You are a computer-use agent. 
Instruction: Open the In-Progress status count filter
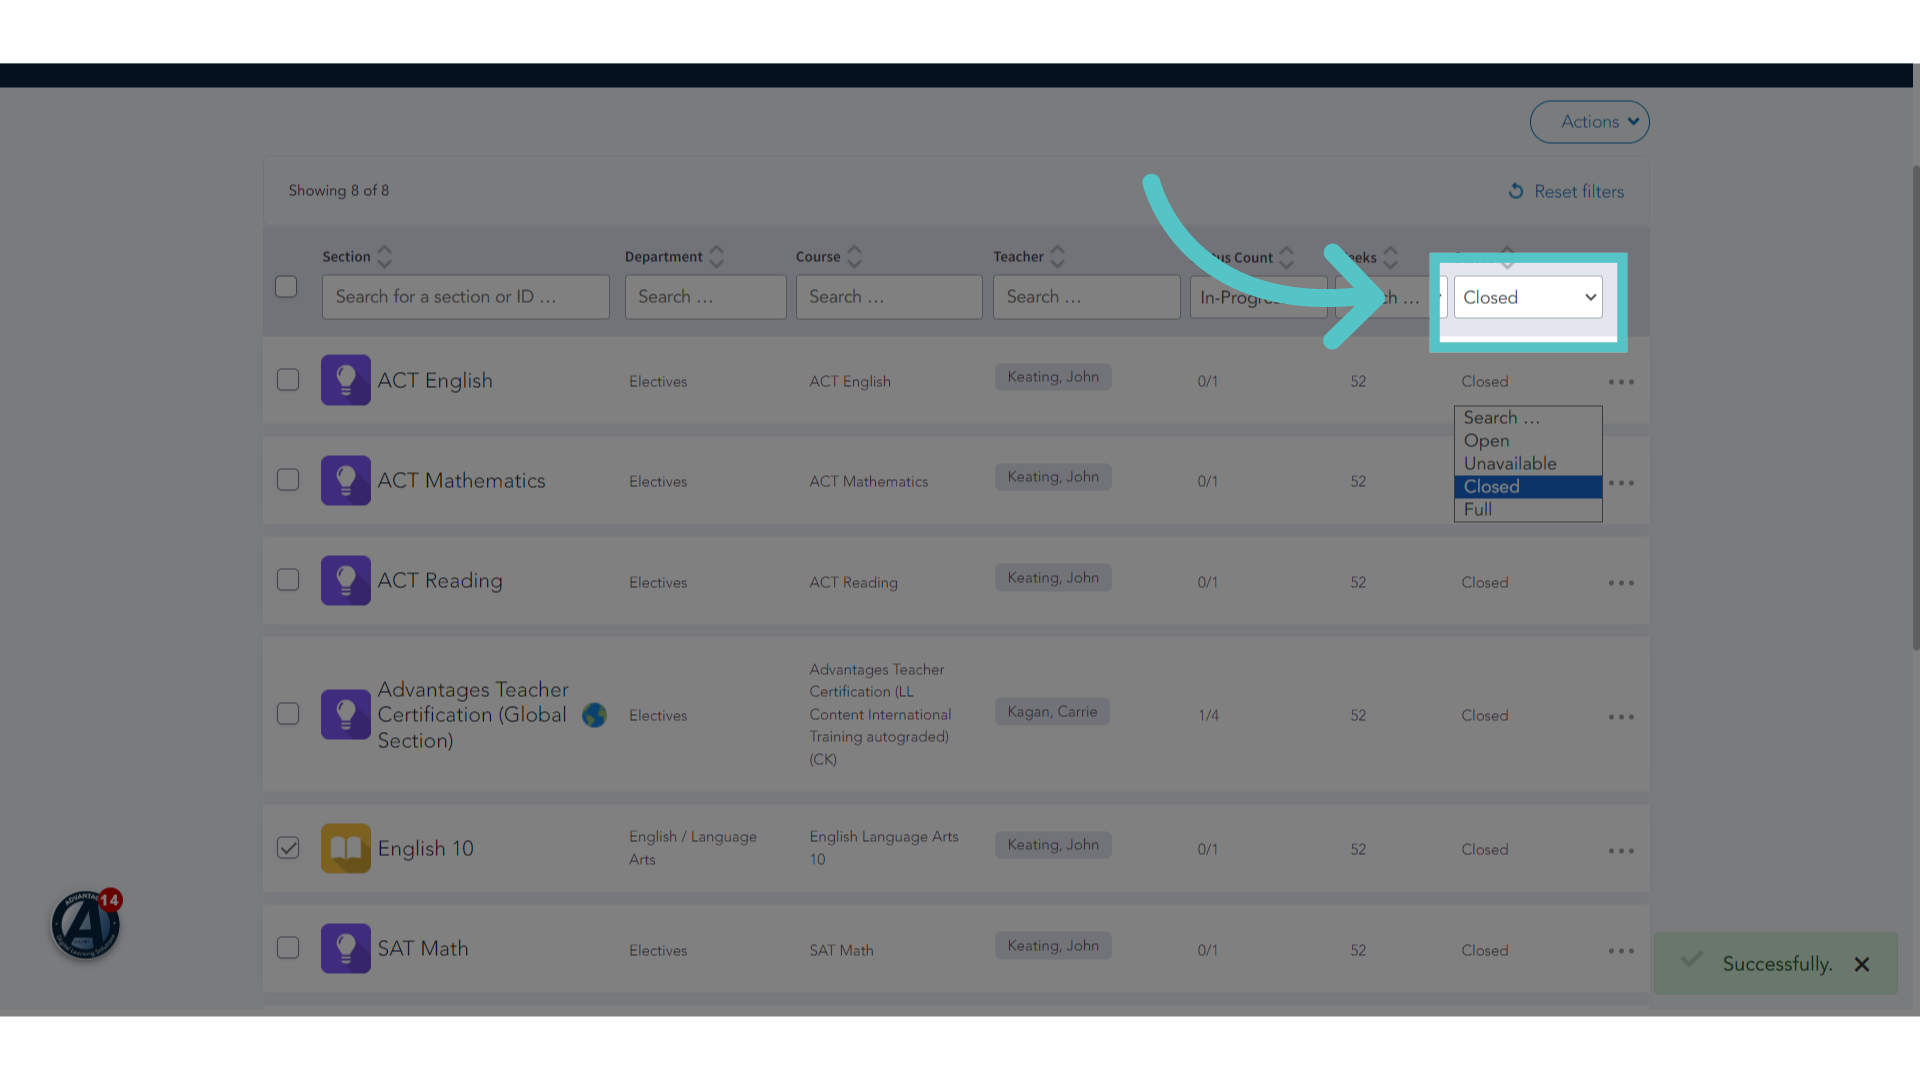(x=1258, y=297)
